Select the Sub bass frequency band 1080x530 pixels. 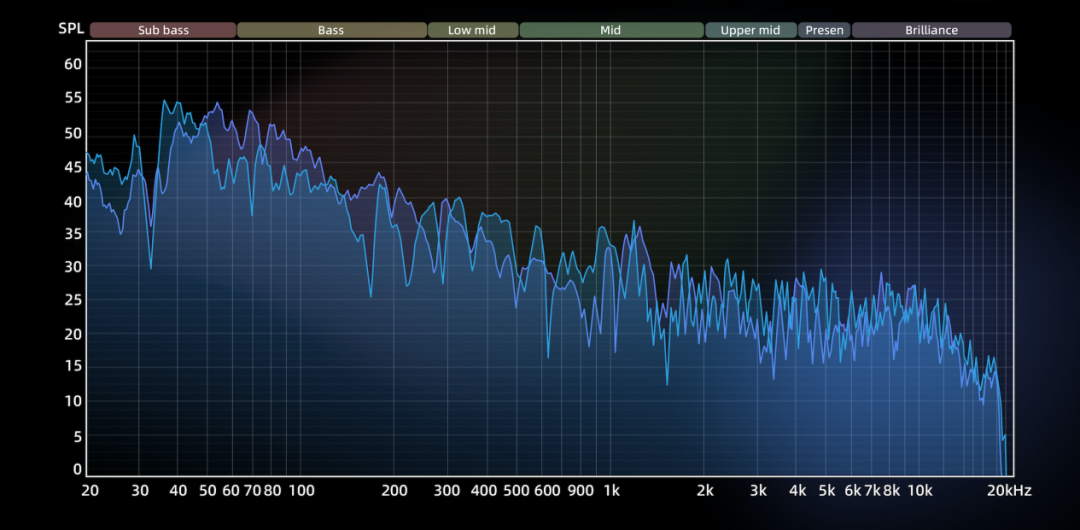click(163, 30)
